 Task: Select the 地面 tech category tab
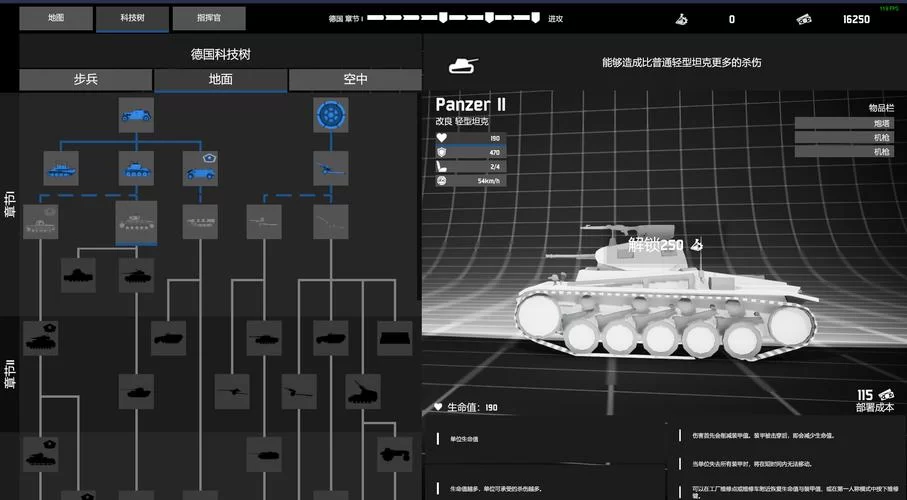pos(220,79)
